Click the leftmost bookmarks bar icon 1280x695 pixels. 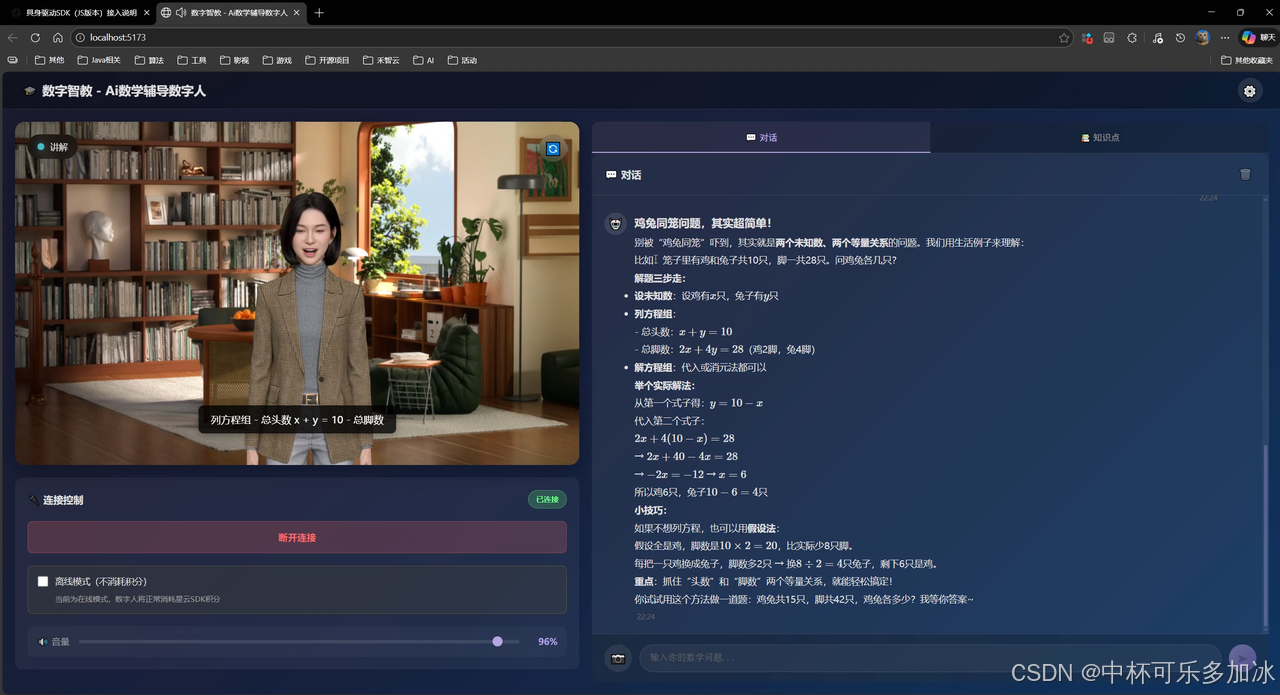pos(13,60)
